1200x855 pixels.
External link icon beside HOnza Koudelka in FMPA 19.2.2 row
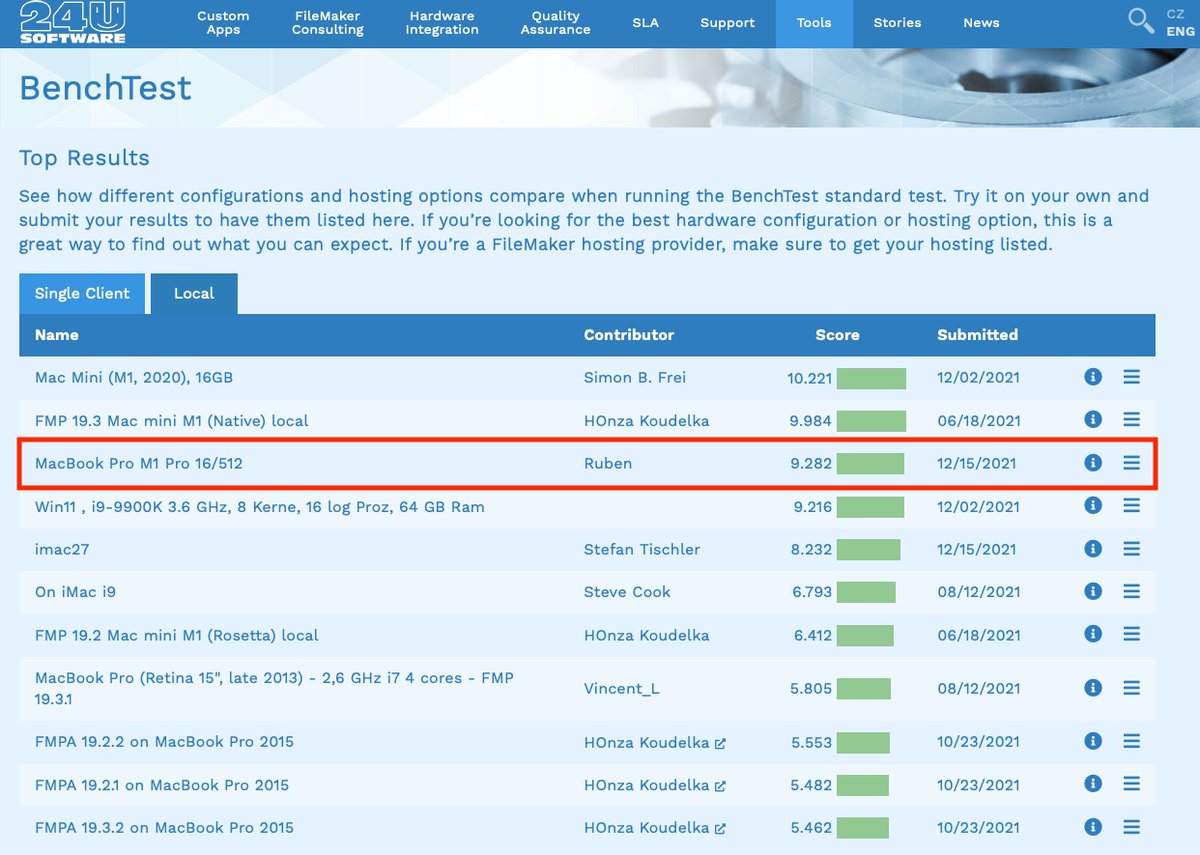[x=720, y=743]
